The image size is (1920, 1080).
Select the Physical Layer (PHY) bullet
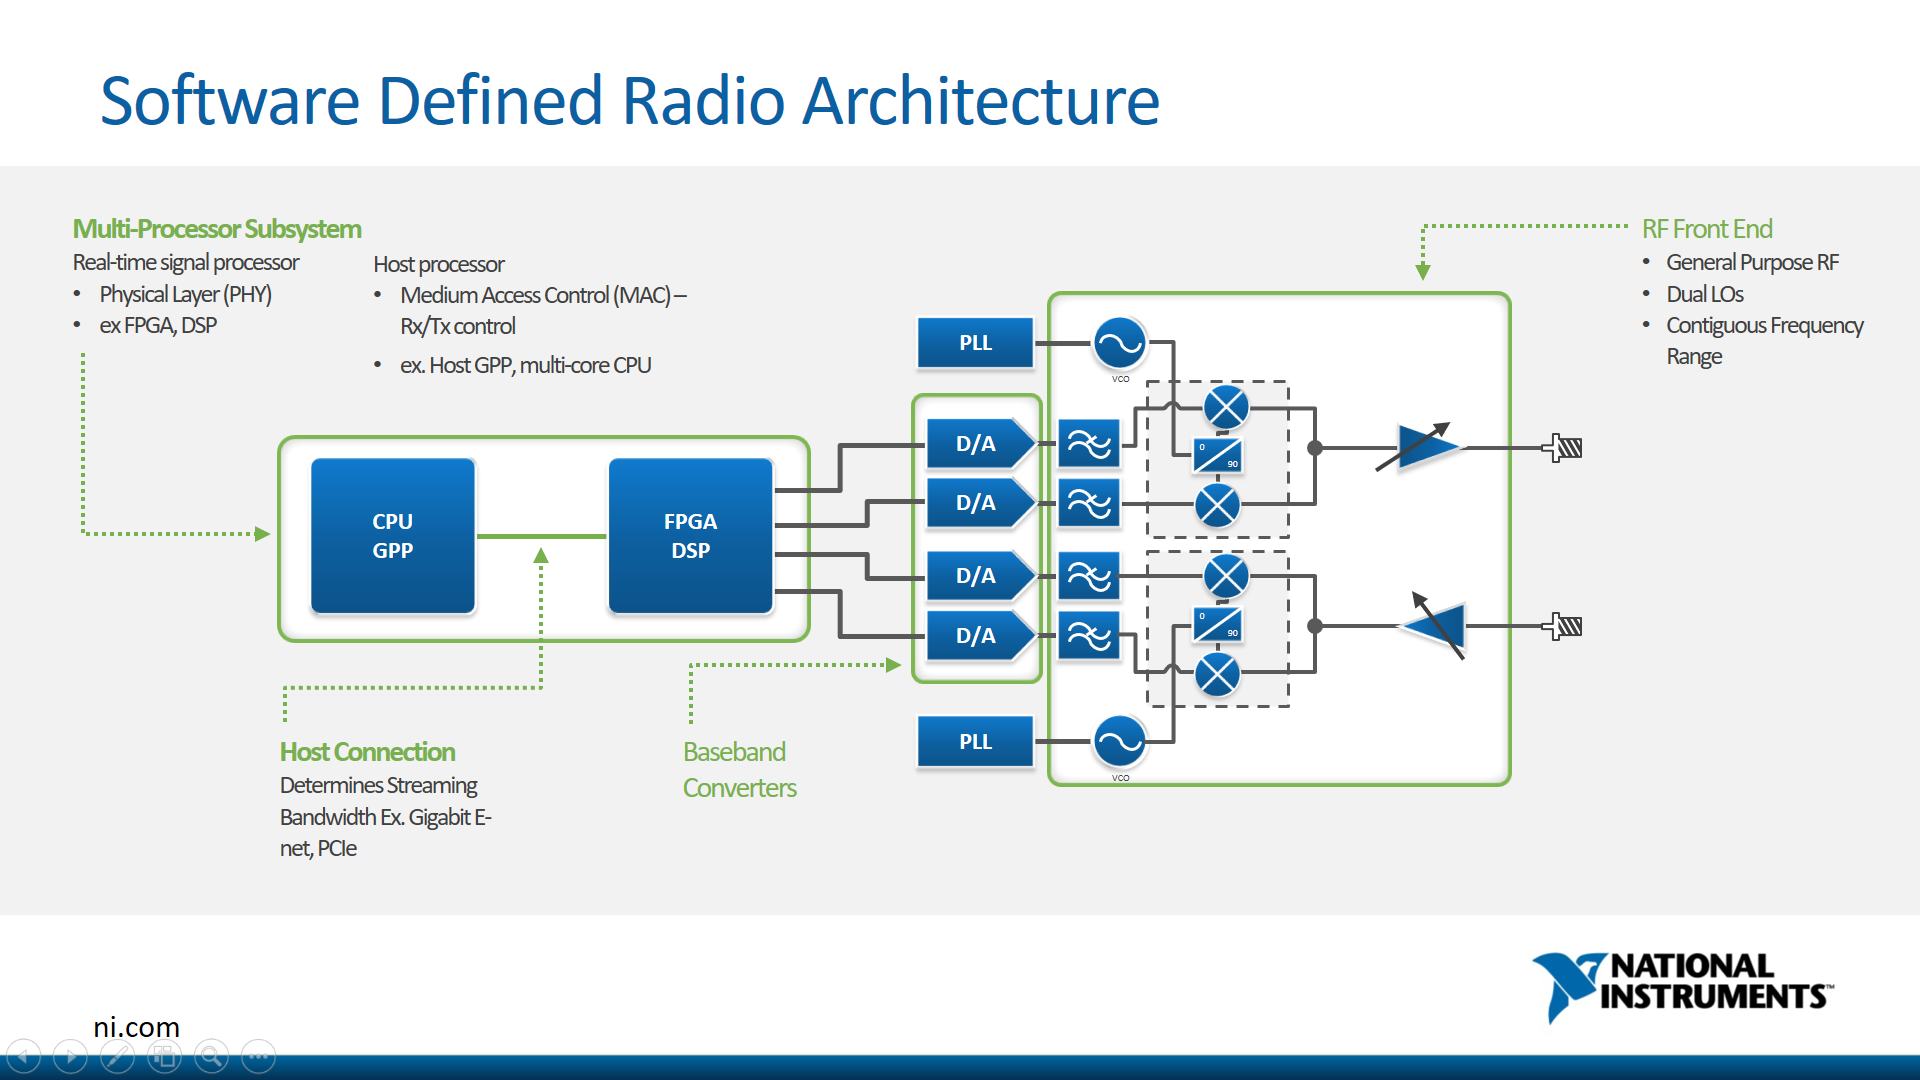[x=185, y=294]
